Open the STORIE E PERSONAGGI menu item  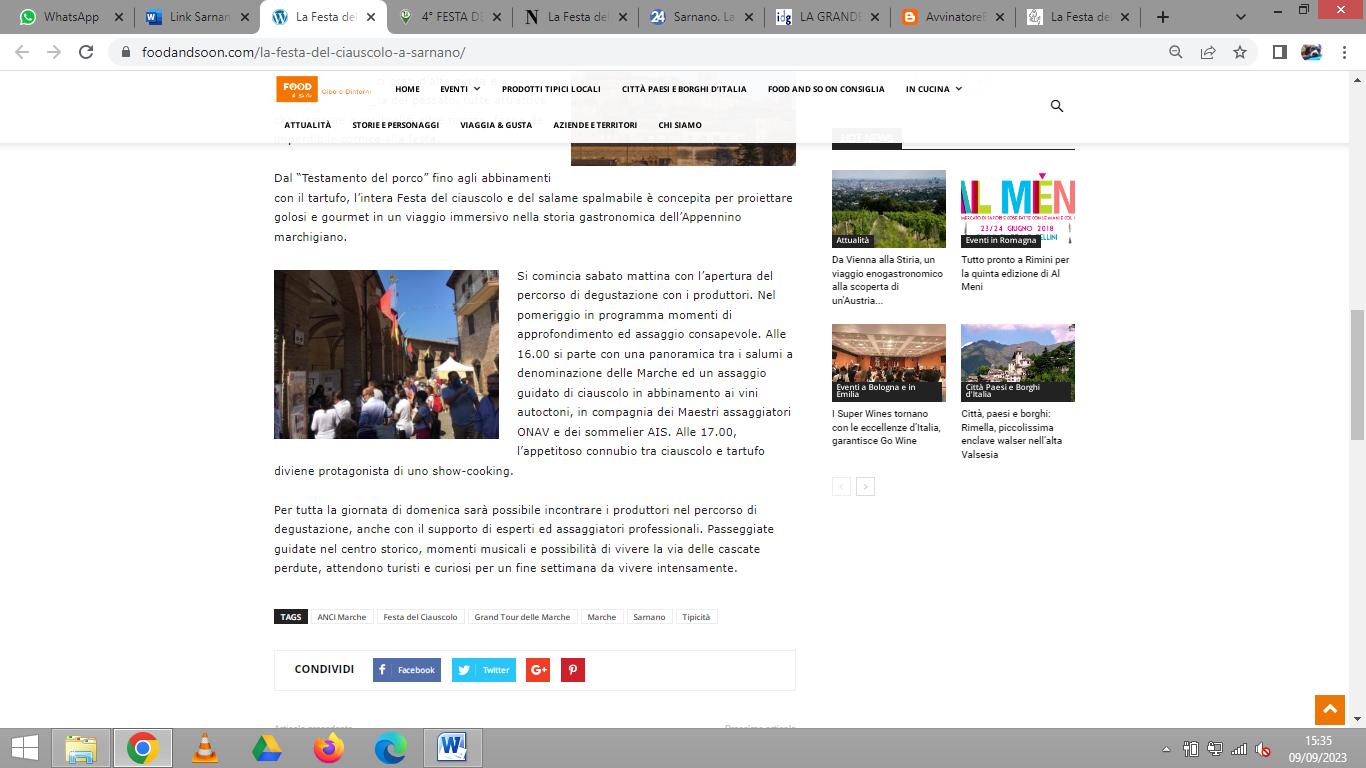coord(395,125)
